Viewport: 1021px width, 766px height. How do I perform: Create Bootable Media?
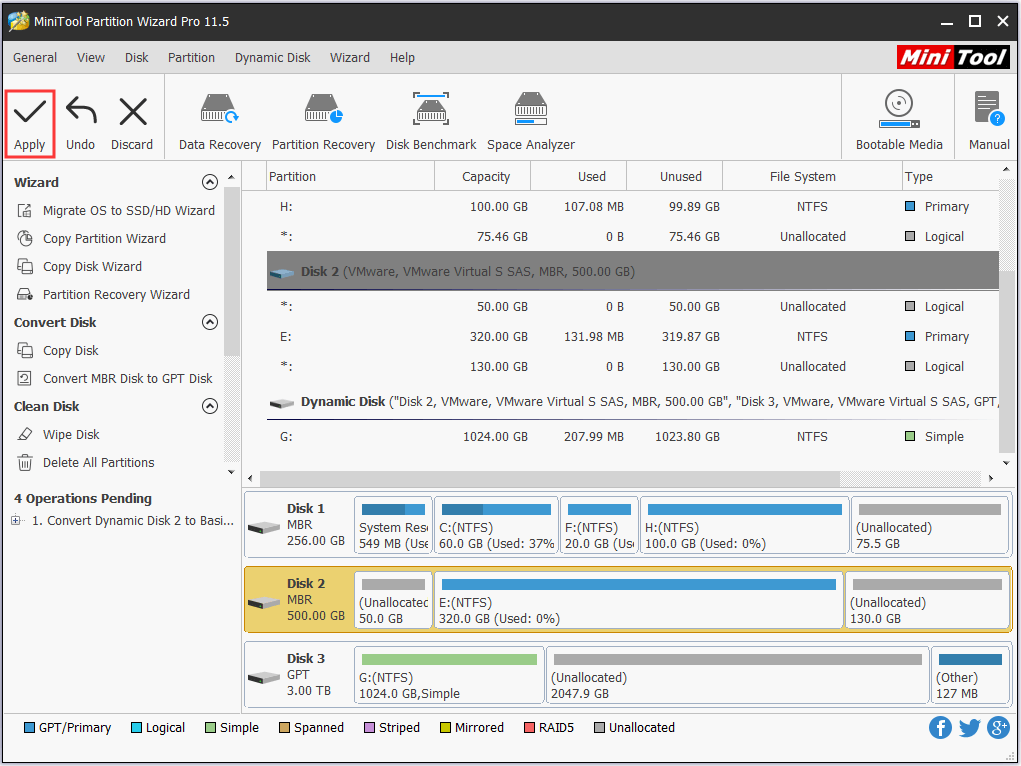coord(899,121)
